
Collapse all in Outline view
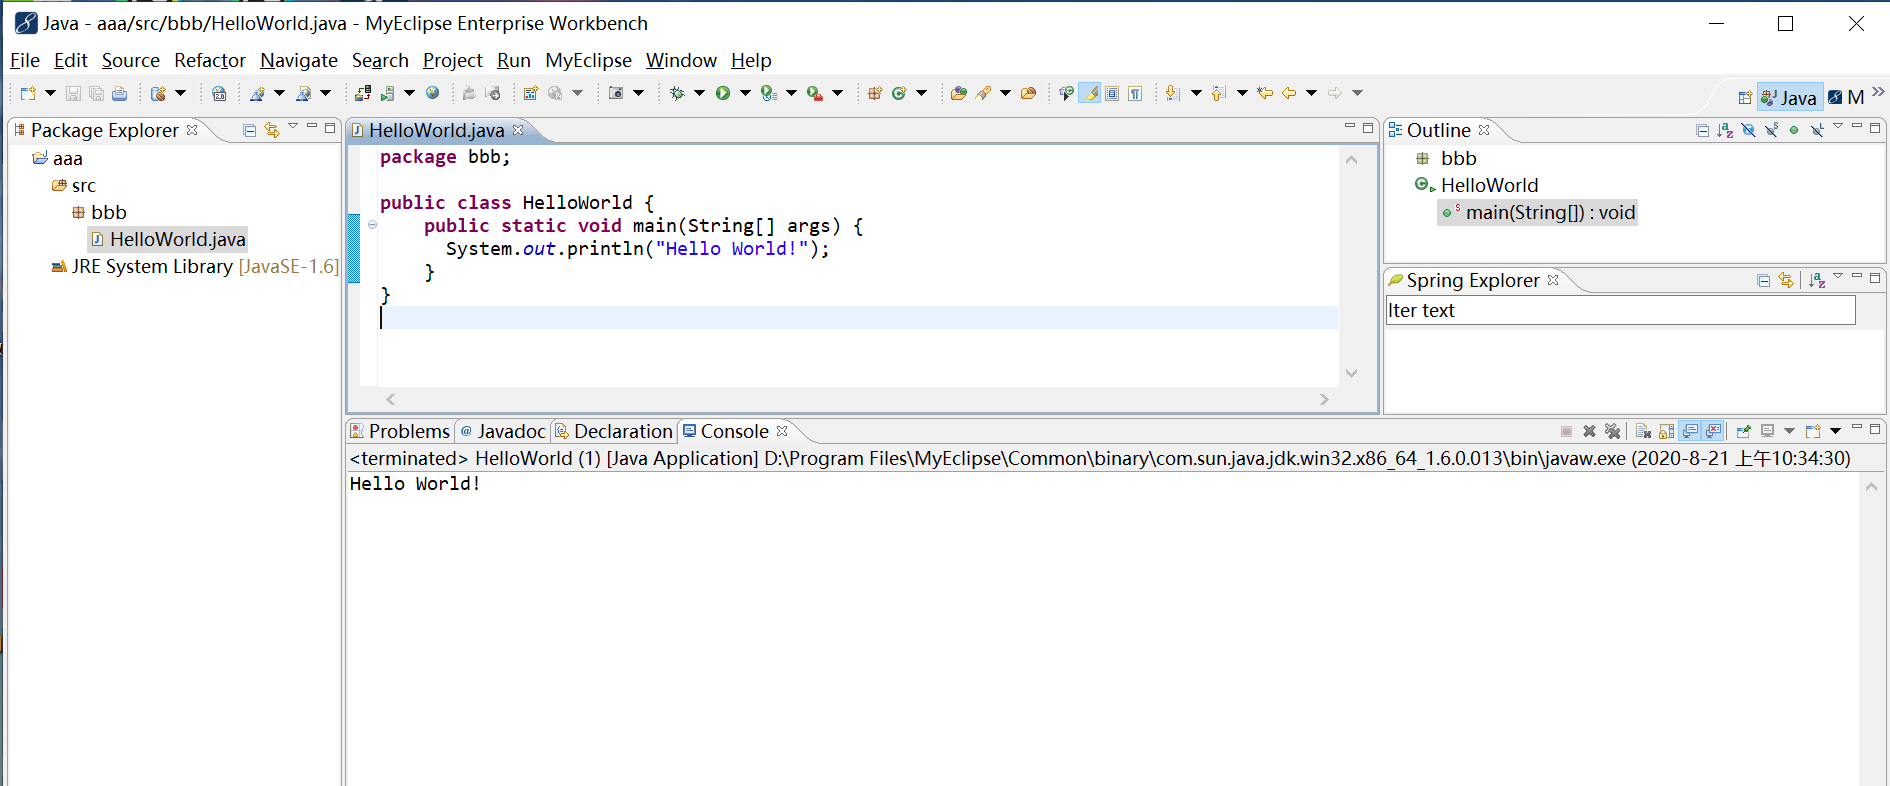(1703, 130)
